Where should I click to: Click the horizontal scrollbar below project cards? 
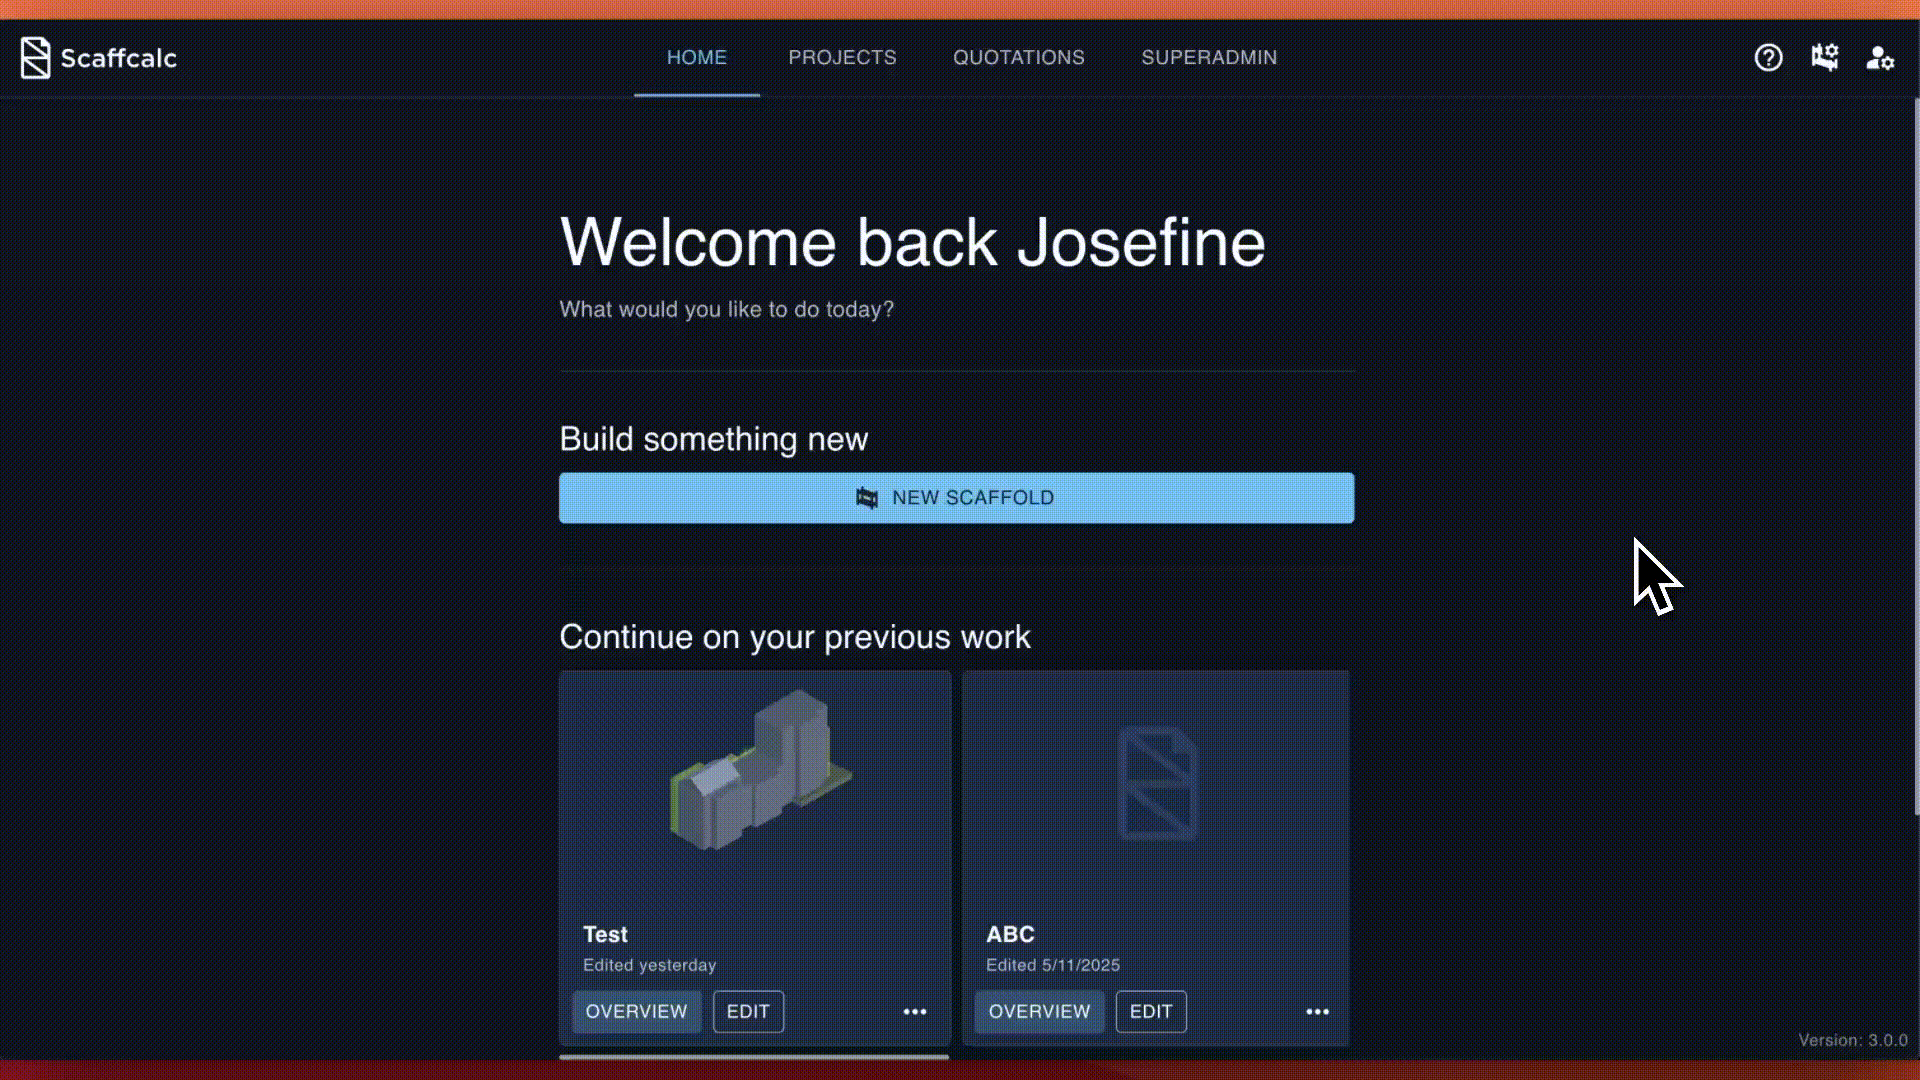(753, 1056)
